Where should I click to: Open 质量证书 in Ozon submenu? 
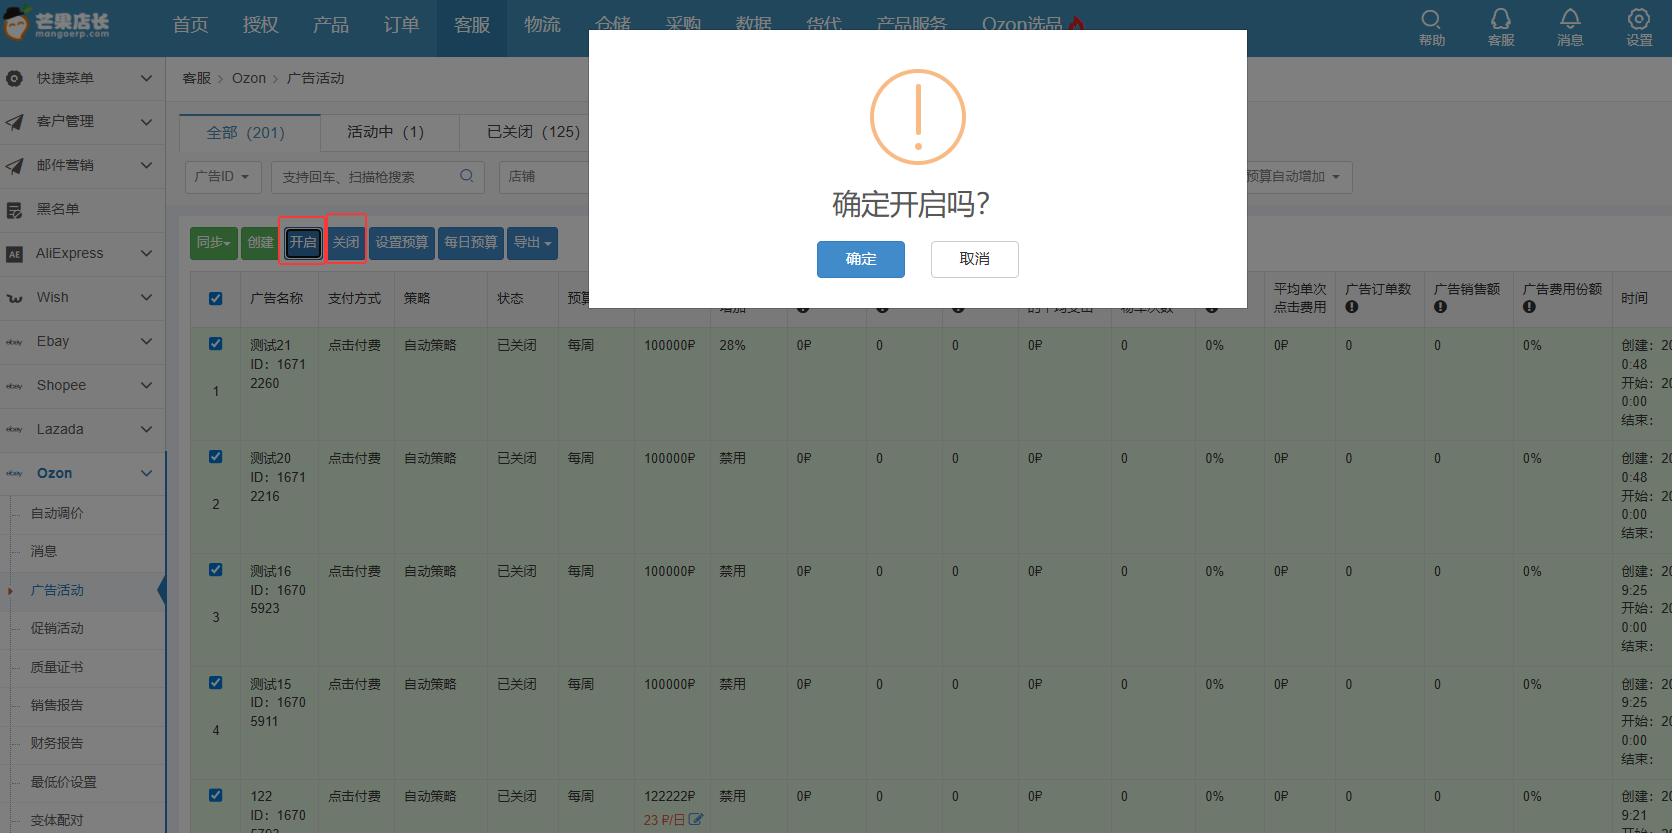point(57,667)
